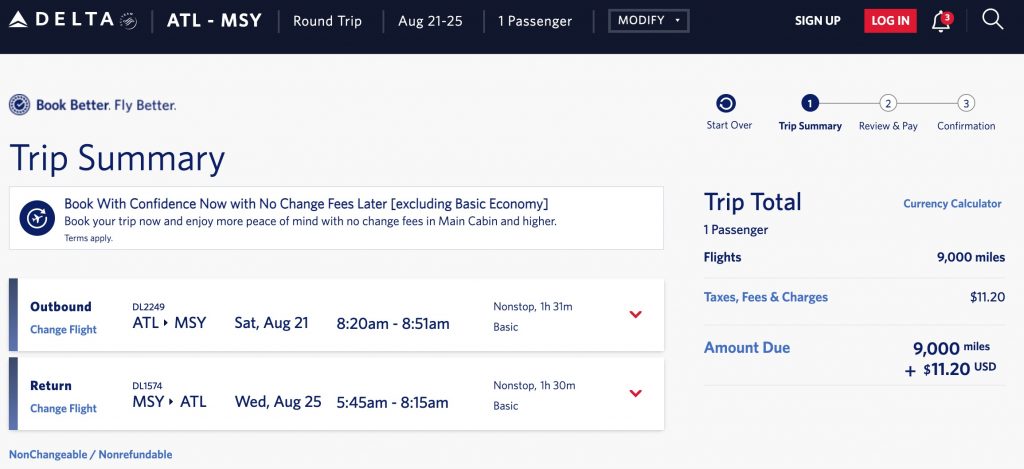
Task: Click NonChangeable / Nonrefundable link
Action: (x=90, y=455)
